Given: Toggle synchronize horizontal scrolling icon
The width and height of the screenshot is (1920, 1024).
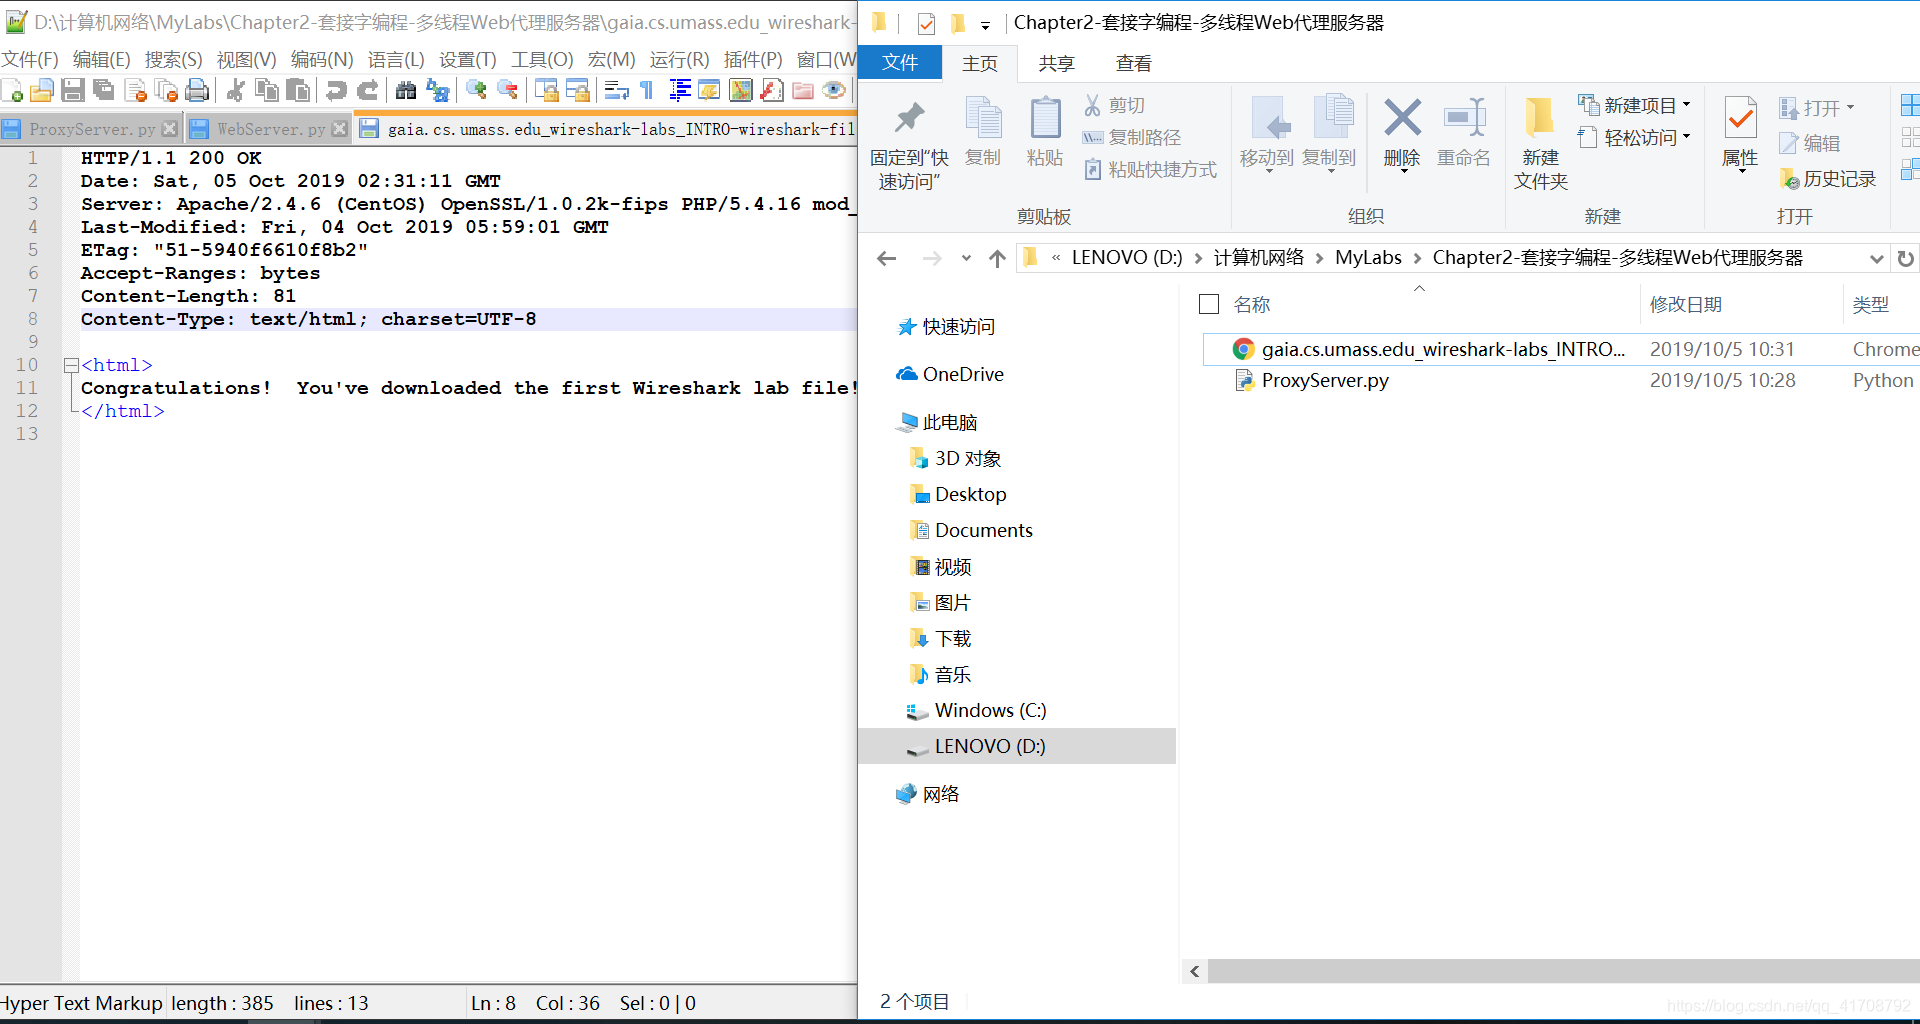Looking at the screenshot, I should tap(577, 91).
